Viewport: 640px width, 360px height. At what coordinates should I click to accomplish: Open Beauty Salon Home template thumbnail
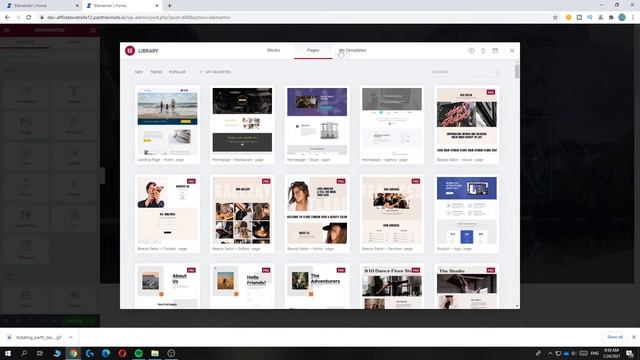click(317, 210)
